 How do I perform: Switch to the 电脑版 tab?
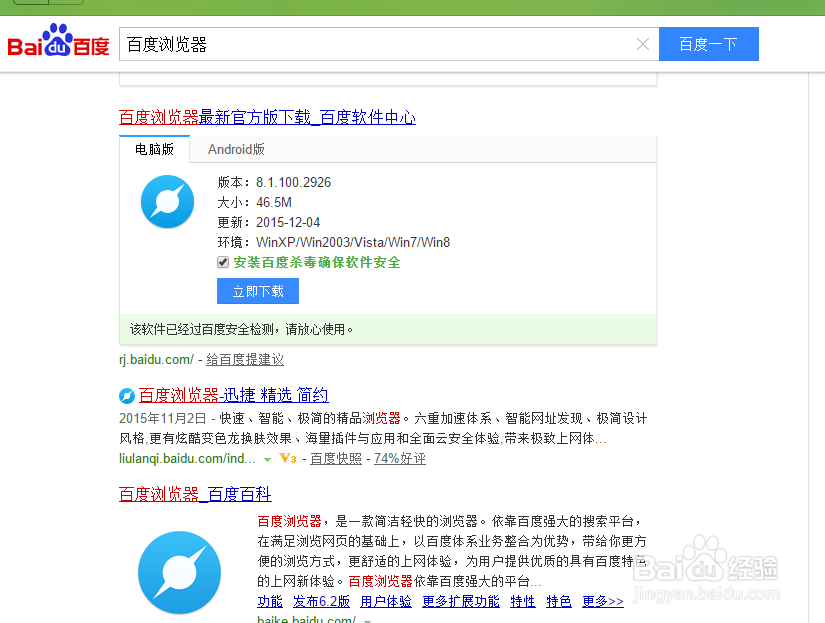(154, 149)
